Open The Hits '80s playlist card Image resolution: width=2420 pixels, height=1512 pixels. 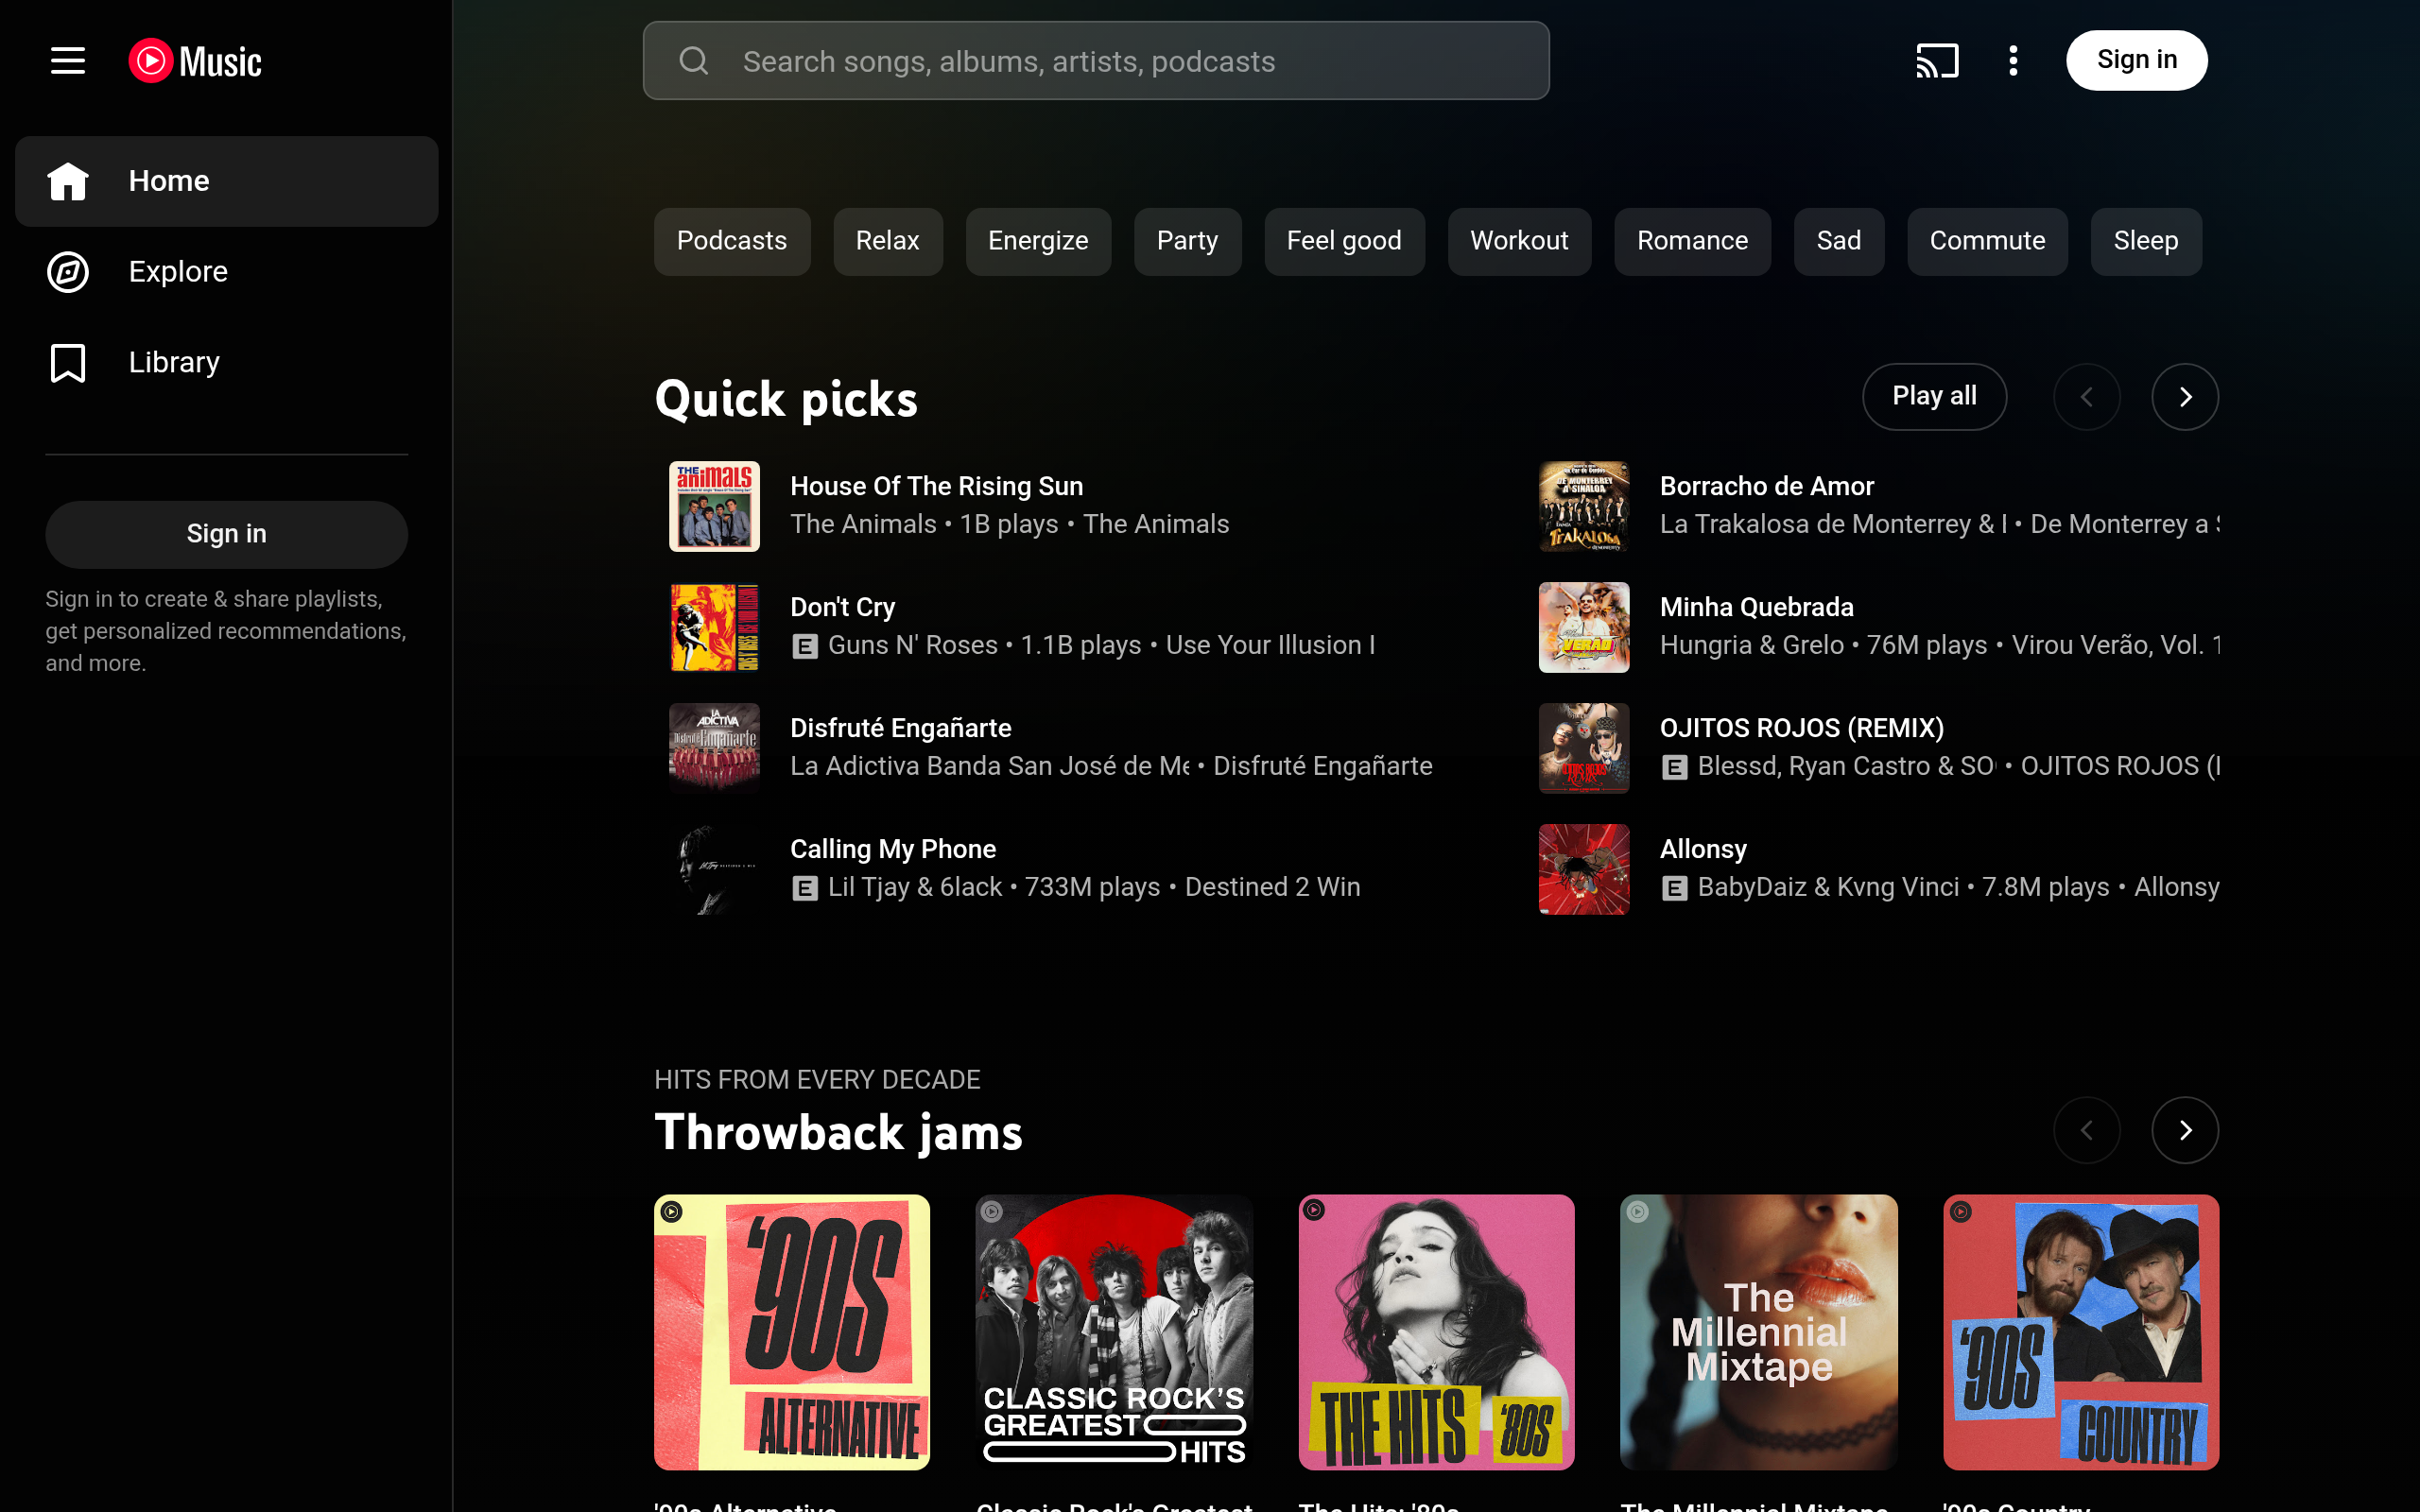point(1436,1332)
